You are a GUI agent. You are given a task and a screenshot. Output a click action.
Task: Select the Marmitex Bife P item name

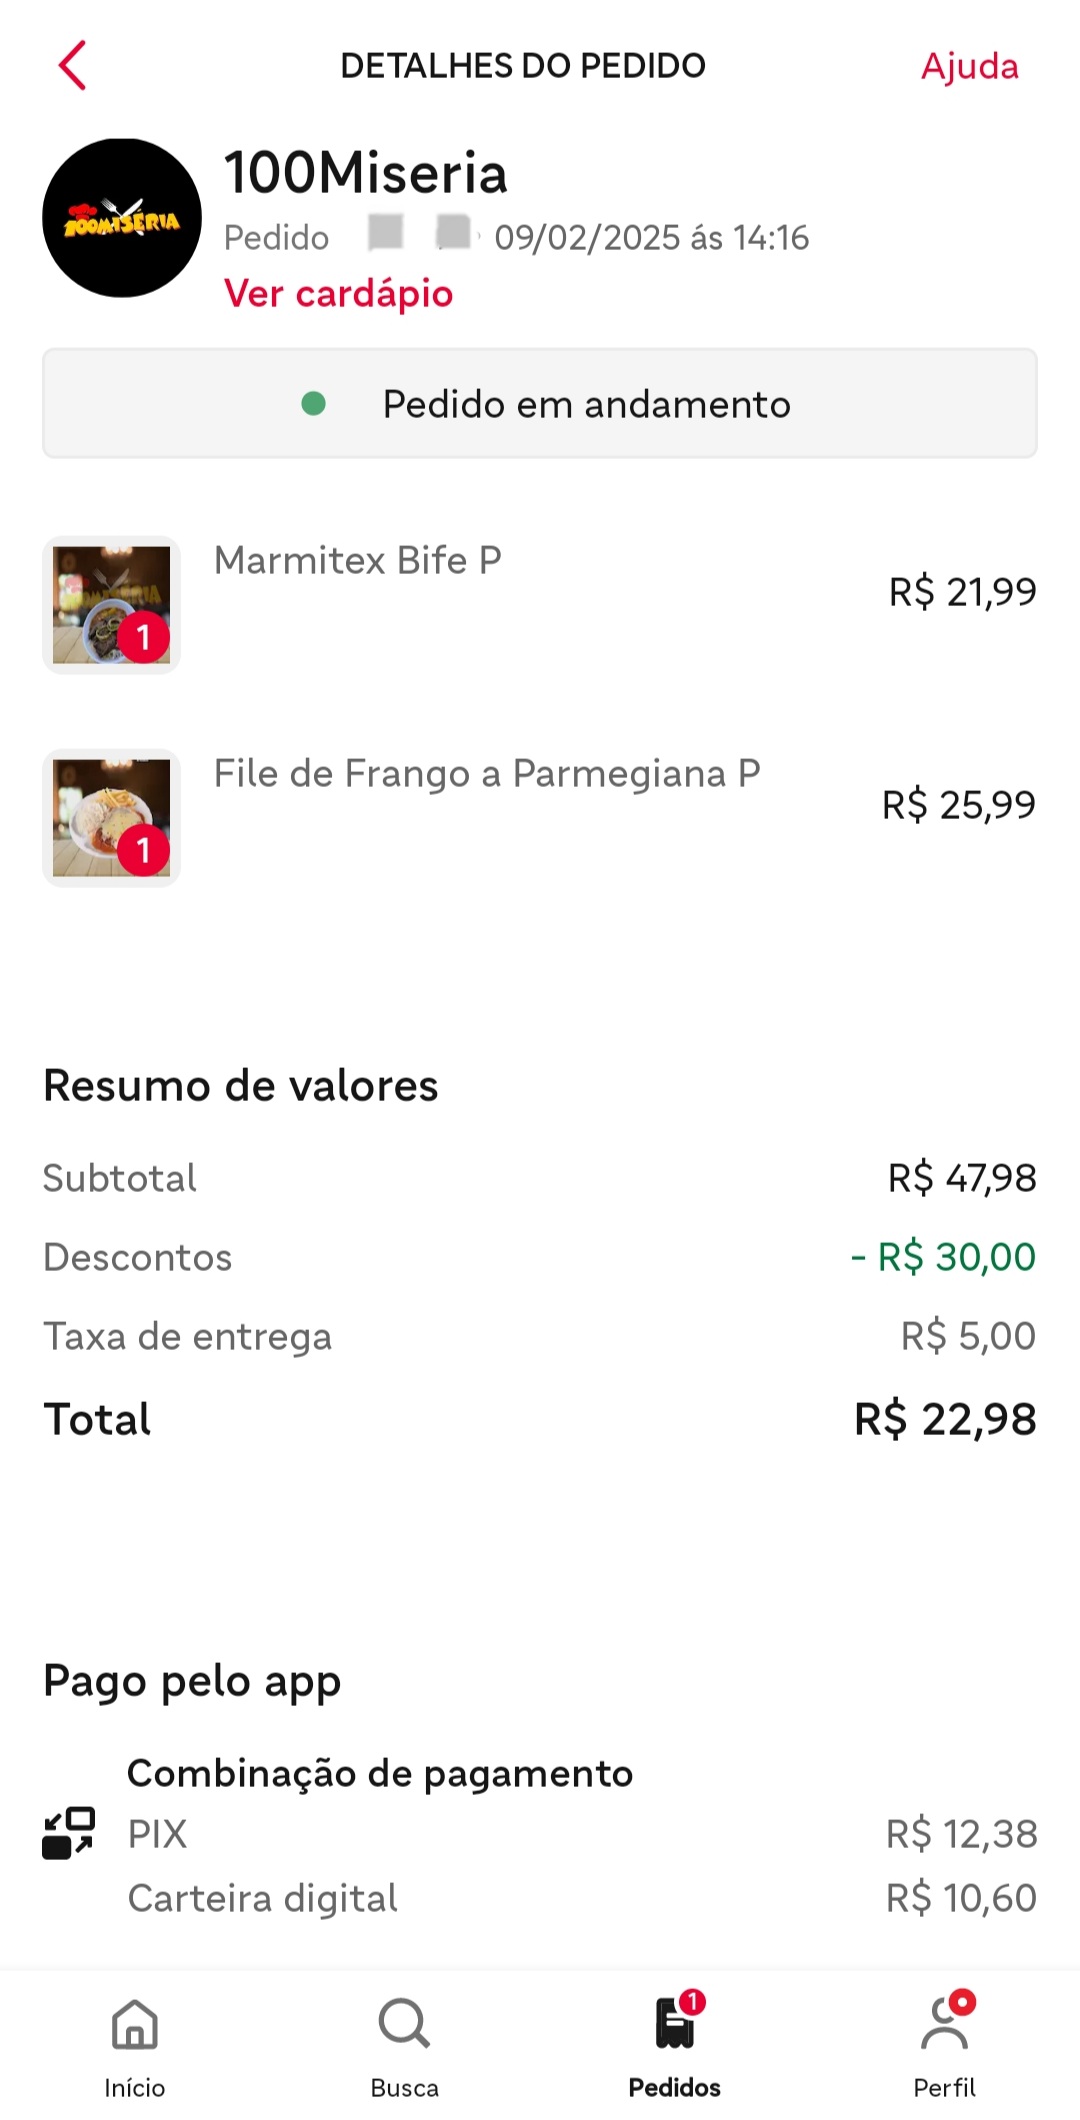(357, 561)
